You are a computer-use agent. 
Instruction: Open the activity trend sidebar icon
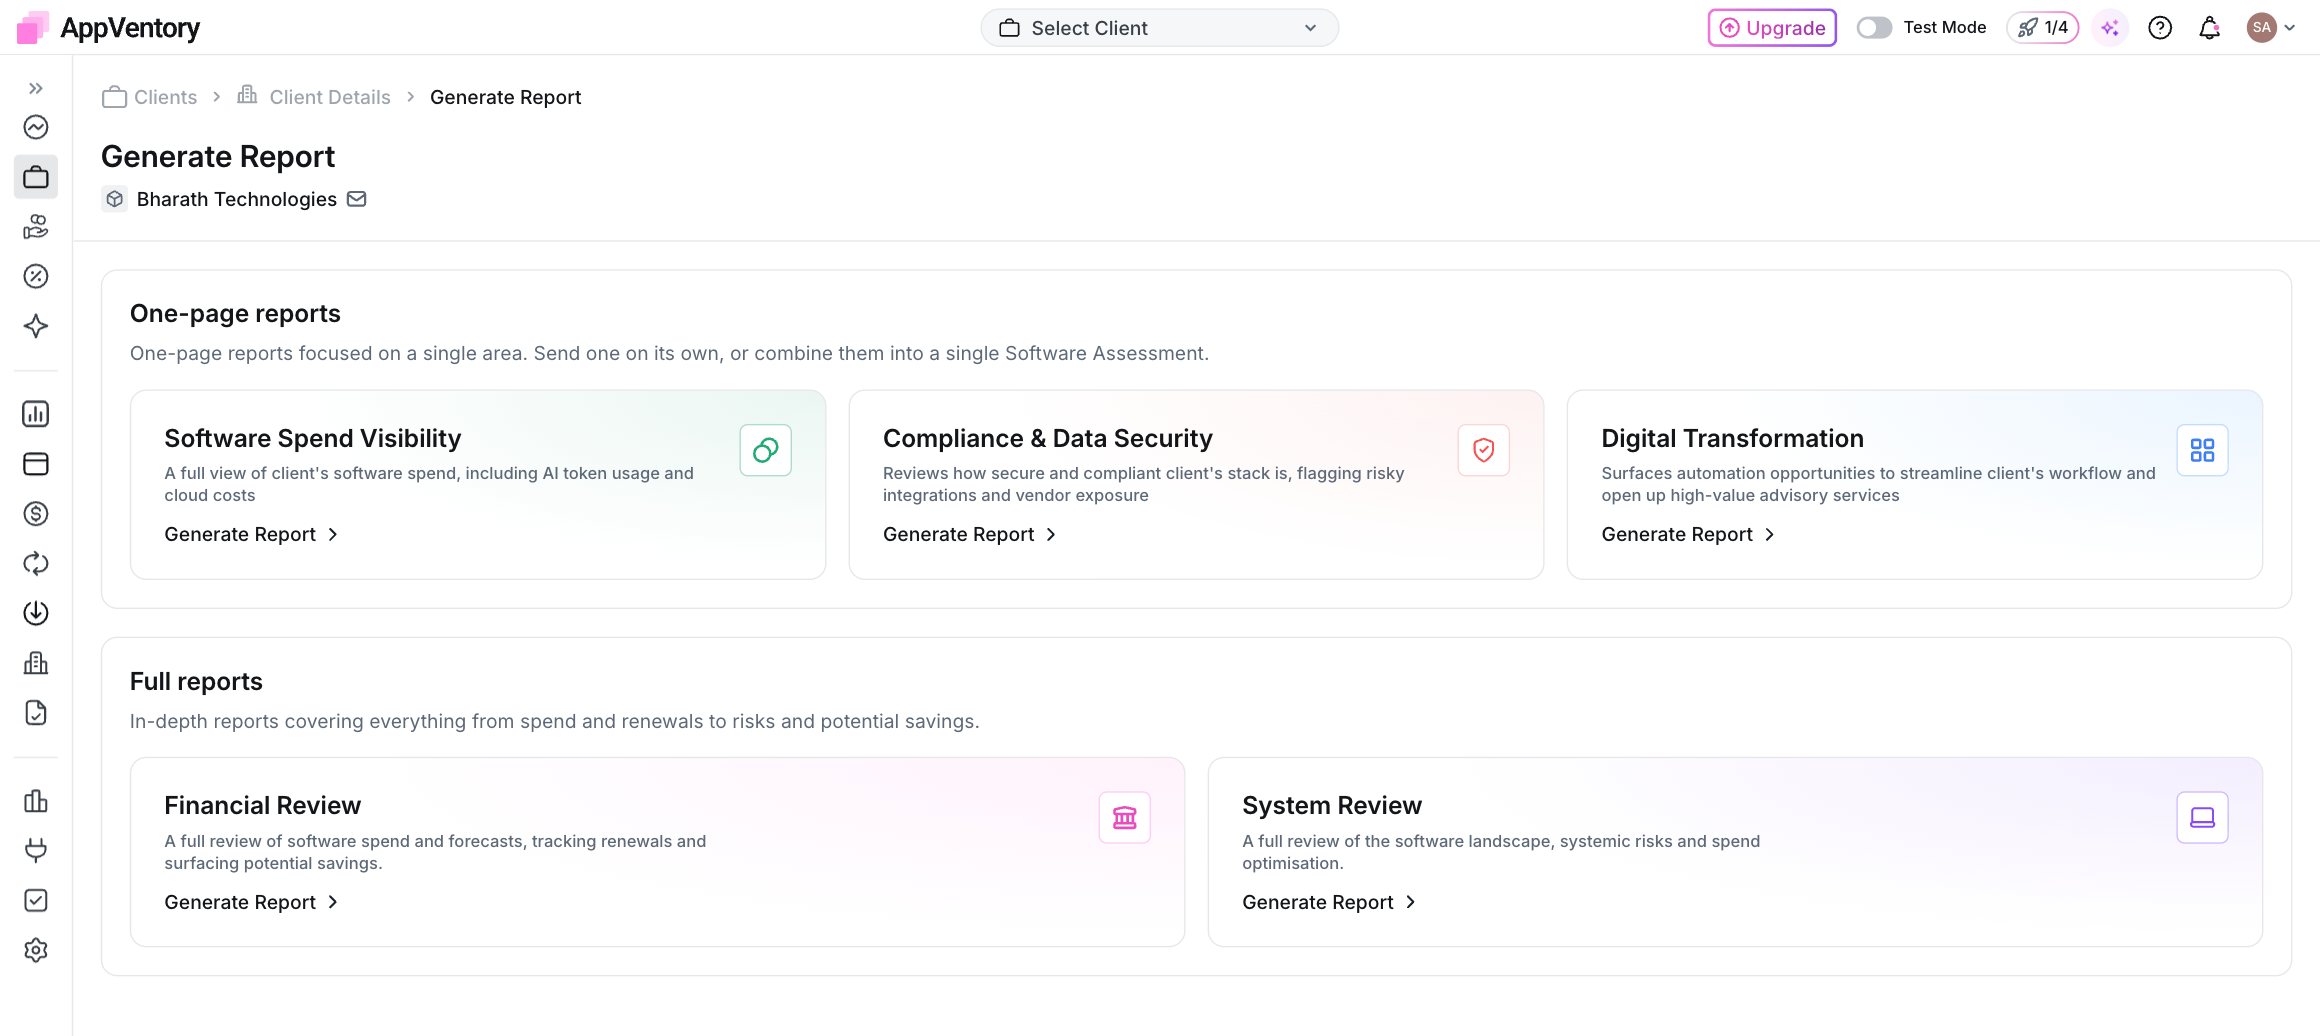[36, 127]
